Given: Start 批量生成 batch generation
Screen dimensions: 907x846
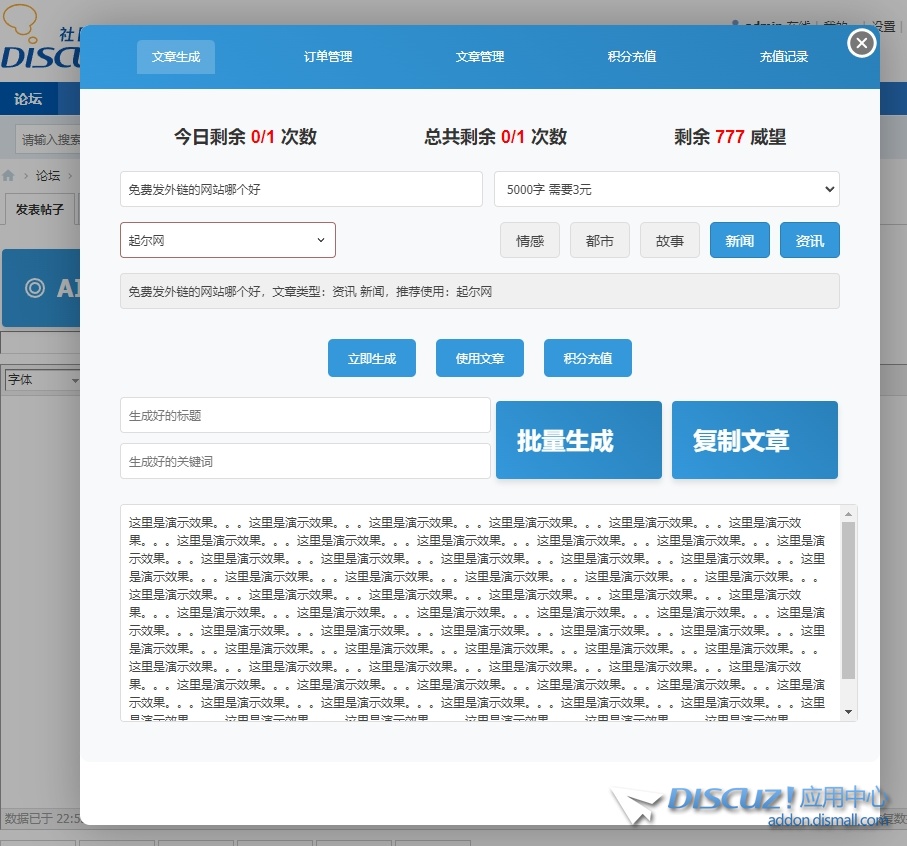Looking at the screenshot, I should [578, 440].
